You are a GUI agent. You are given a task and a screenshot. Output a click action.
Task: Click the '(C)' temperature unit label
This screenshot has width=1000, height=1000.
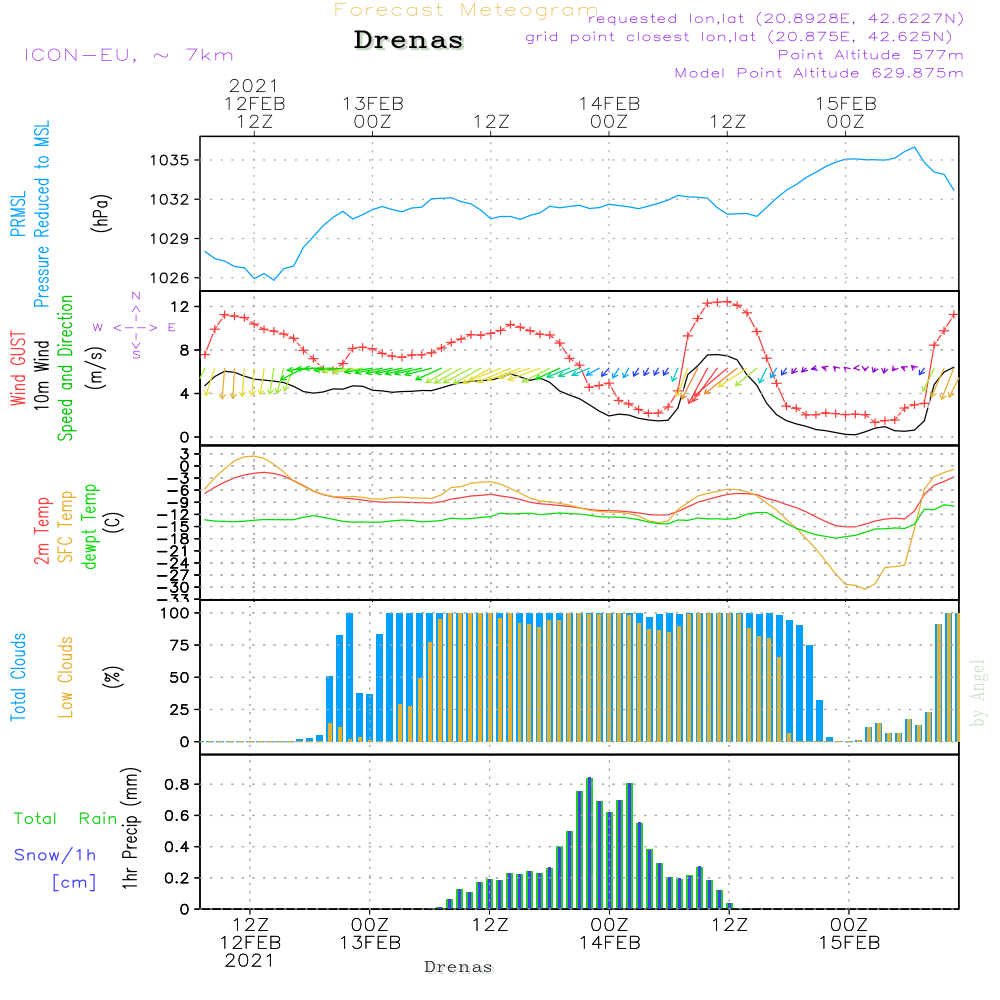click(114, 521)
